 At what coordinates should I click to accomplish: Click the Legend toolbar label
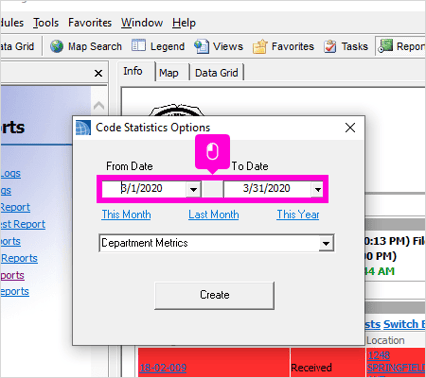[x=167, y=46]
